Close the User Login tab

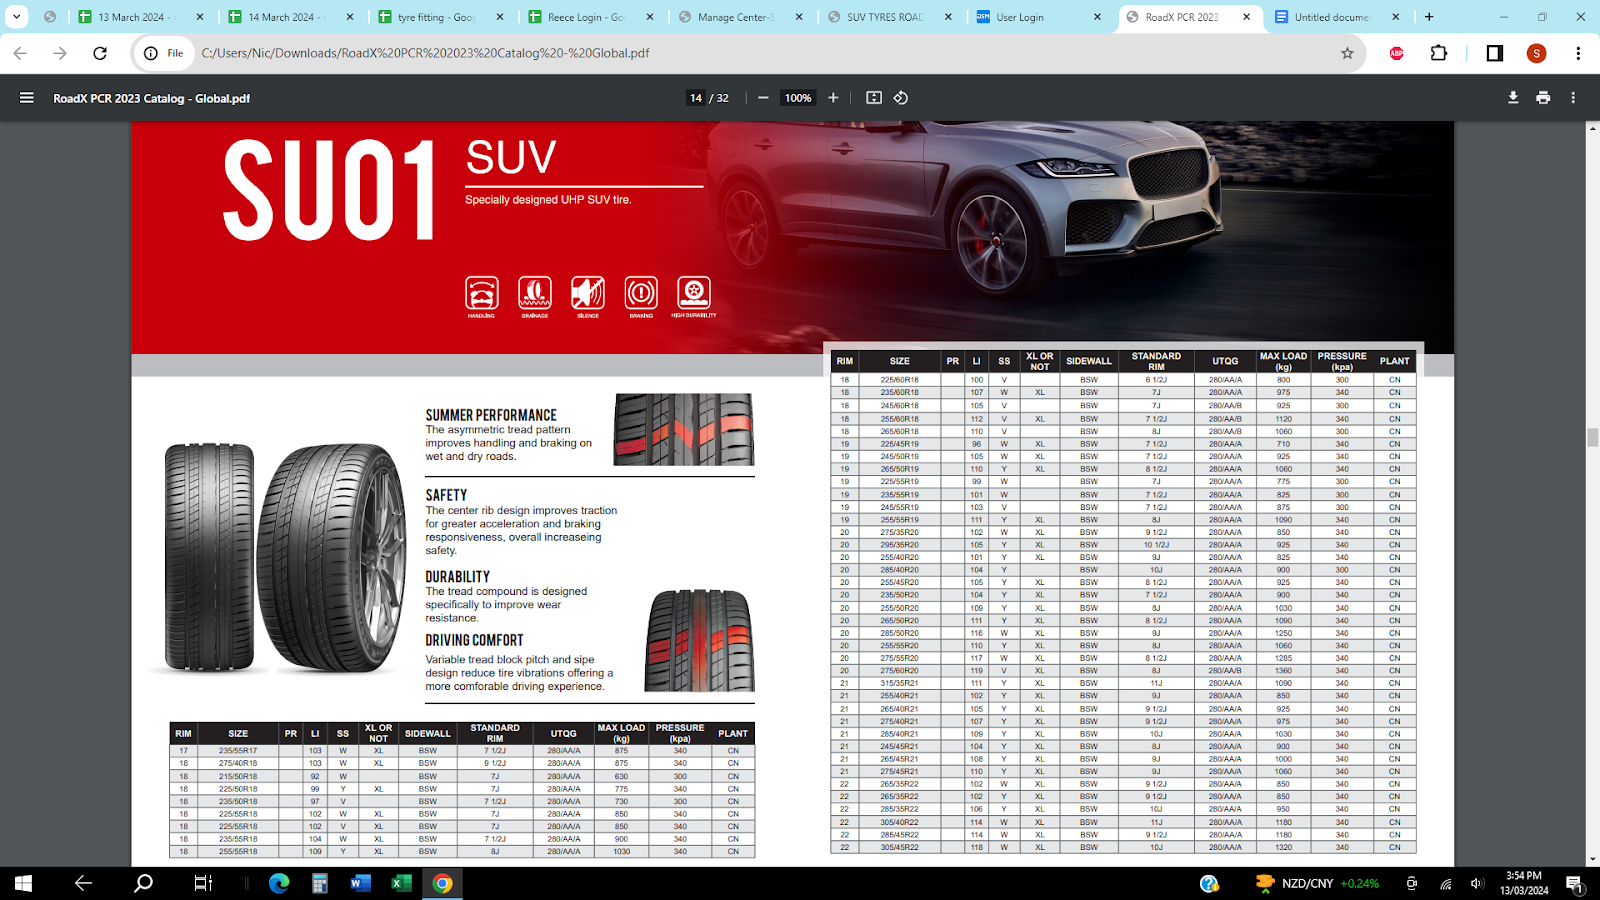(1097, 17)
